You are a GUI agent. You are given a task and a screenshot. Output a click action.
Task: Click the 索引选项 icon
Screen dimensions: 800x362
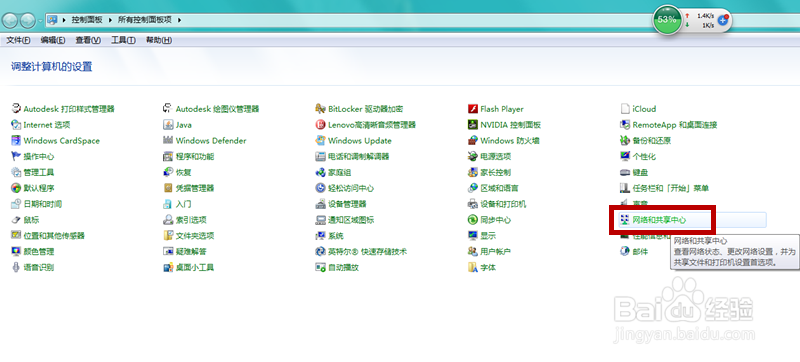click(x=168, y=220)
